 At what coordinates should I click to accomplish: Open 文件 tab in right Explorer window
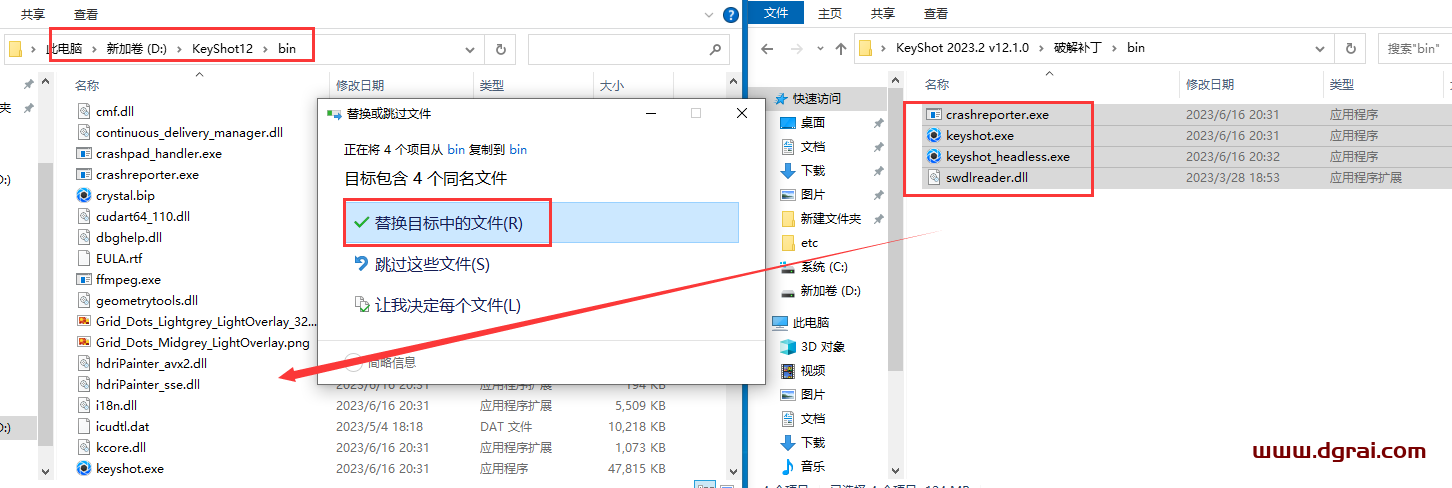coord(776,13)
